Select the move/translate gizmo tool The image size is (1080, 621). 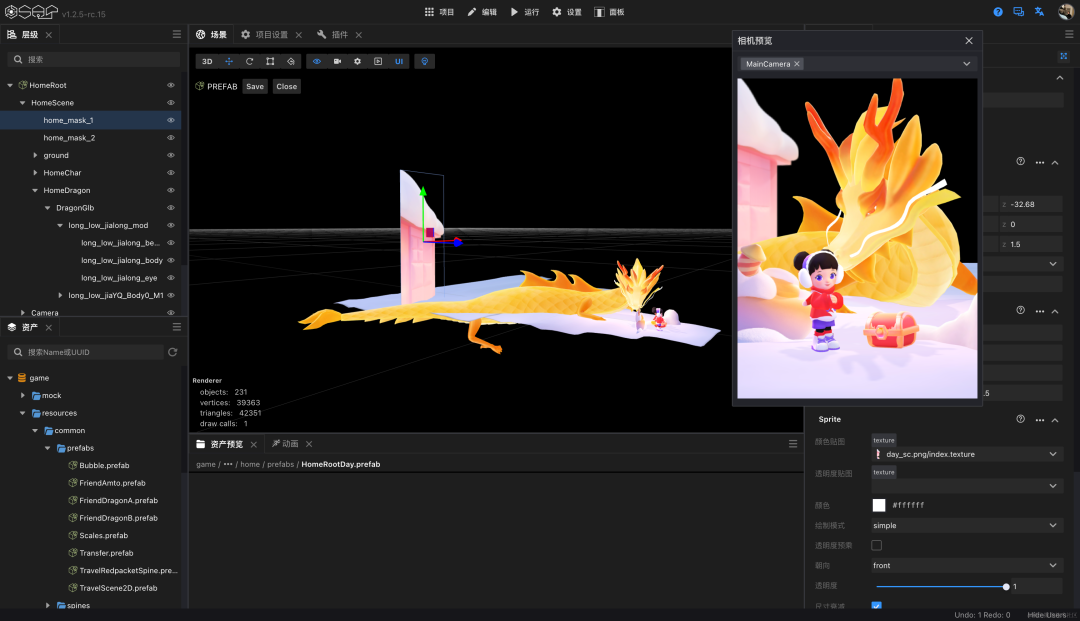(229, 61)
